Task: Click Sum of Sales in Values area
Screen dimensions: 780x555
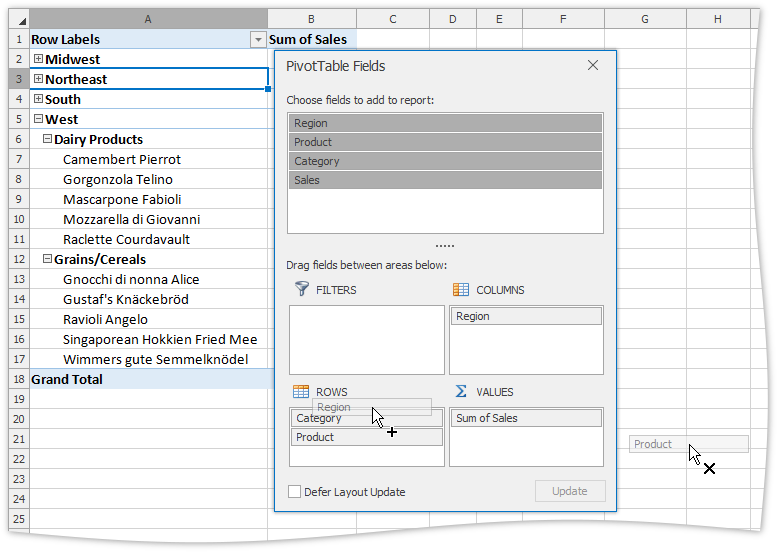Action: [x=526, y=418]
